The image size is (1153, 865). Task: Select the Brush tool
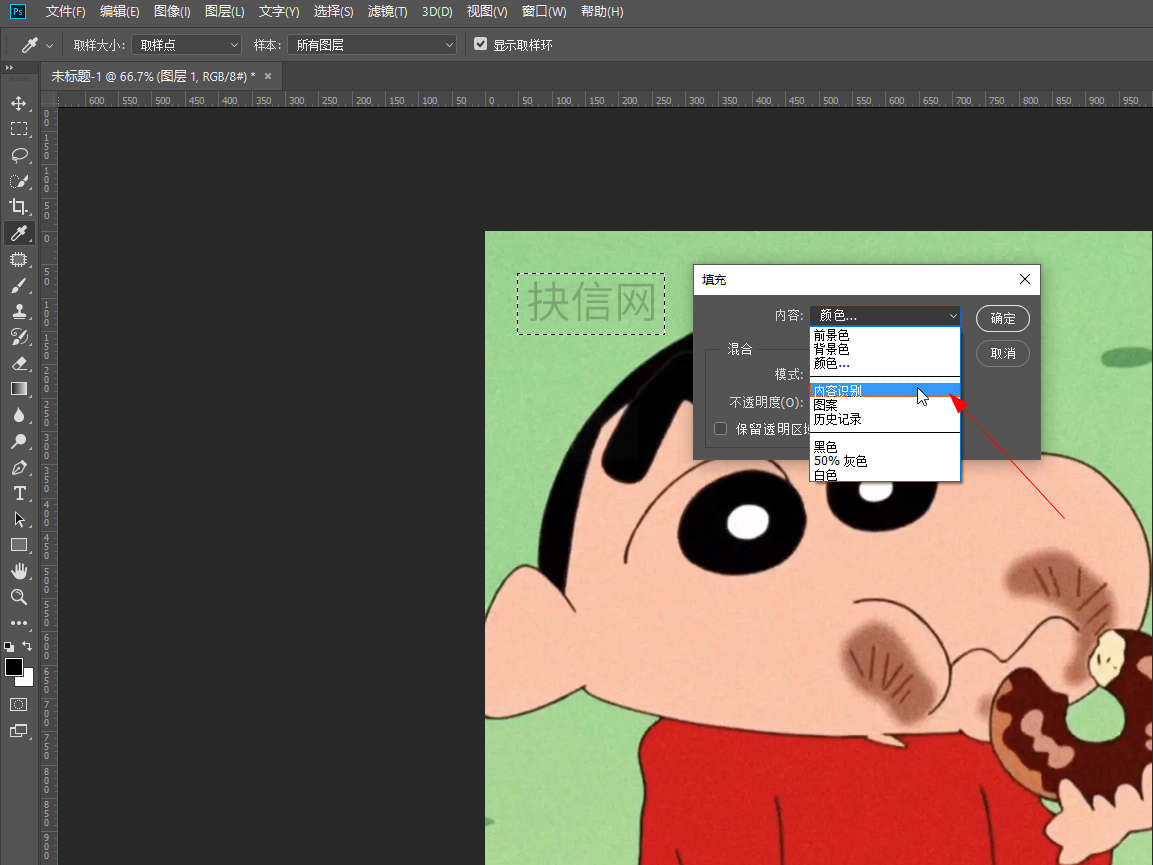(19, 285)
